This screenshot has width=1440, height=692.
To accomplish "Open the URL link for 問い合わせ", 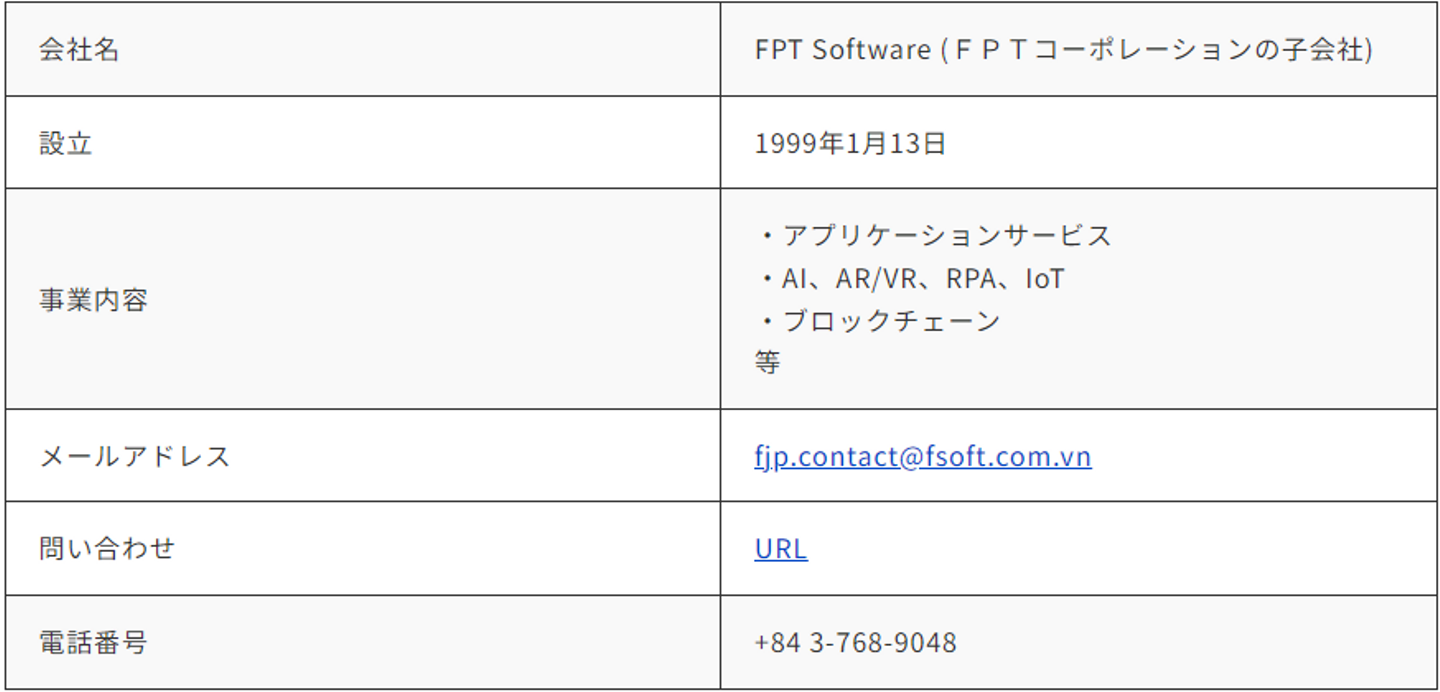I will click(781, 549).
